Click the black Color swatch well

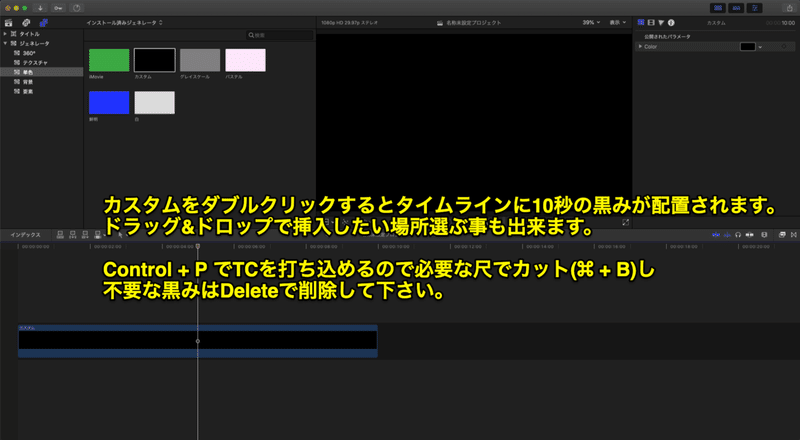747,46
